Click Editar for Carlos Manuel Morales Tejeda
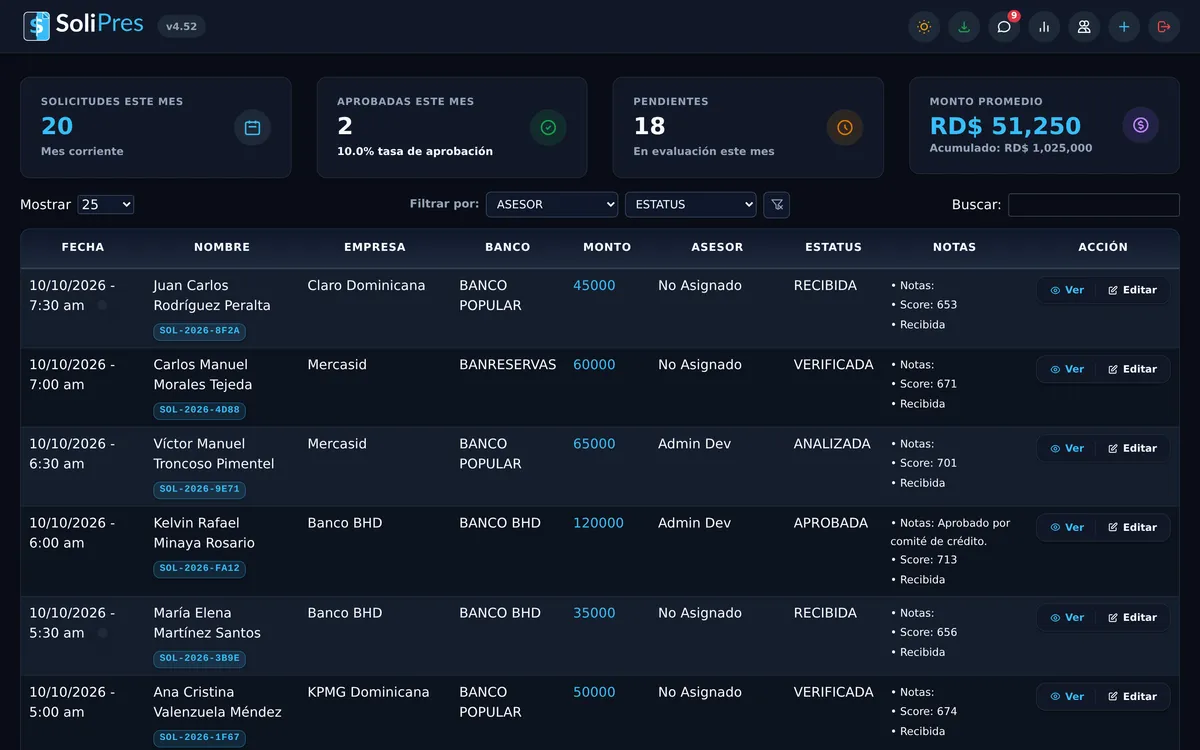Screen dimensions: 1200x750 [1132, 369]
